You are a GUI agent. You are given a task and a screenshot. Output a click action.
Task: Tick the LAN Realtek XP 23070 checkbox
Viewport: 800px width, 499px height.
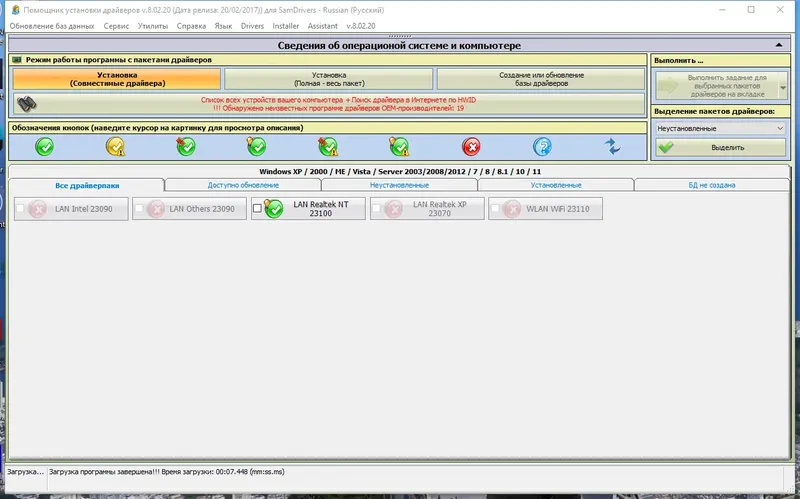tap(376, 208)
